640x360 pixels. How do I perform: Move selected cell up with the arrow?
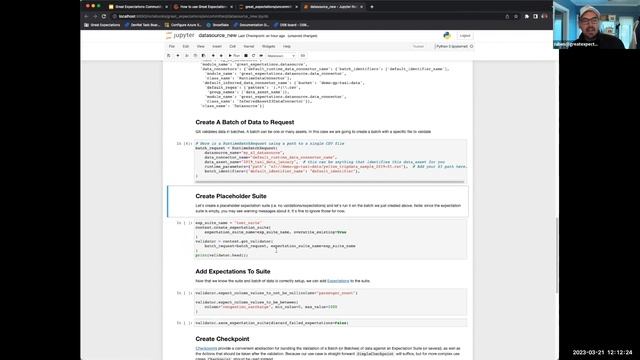[x=213, y=56]
